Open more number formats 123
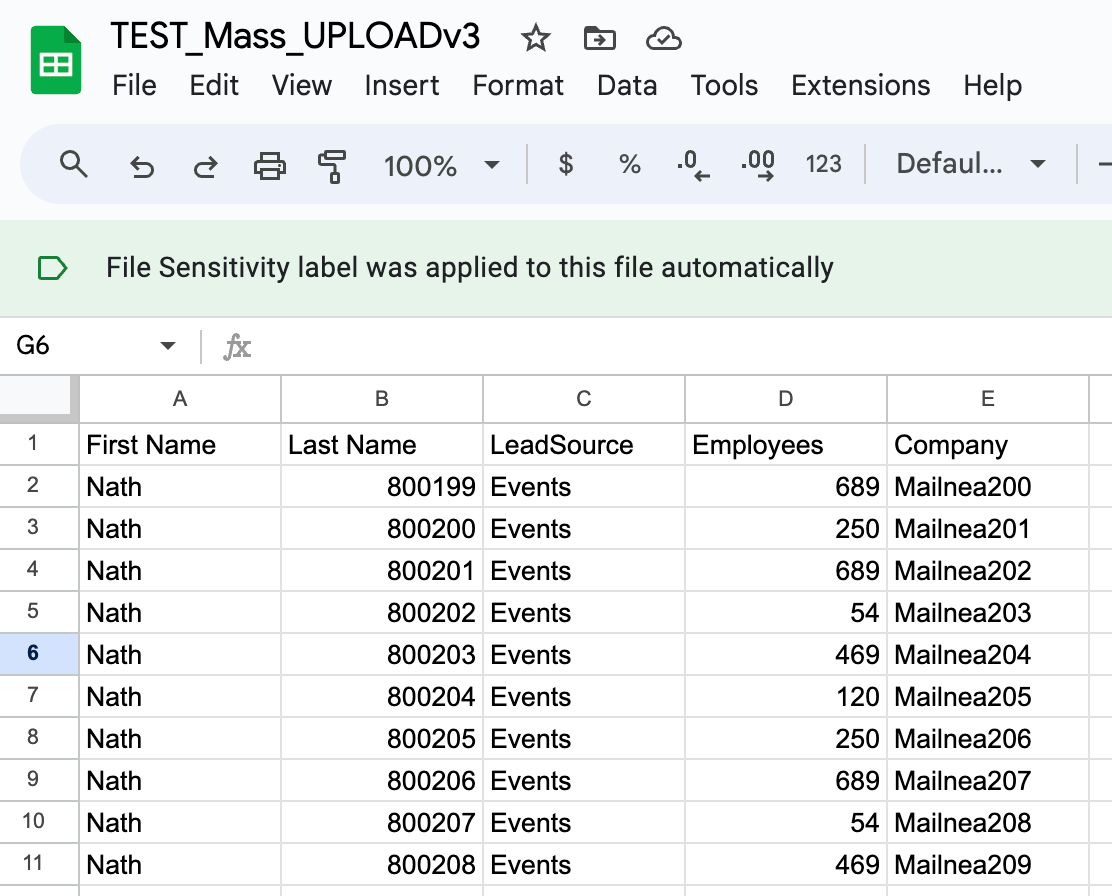This screenshot has height=896, width=1112. click(823, 165)
